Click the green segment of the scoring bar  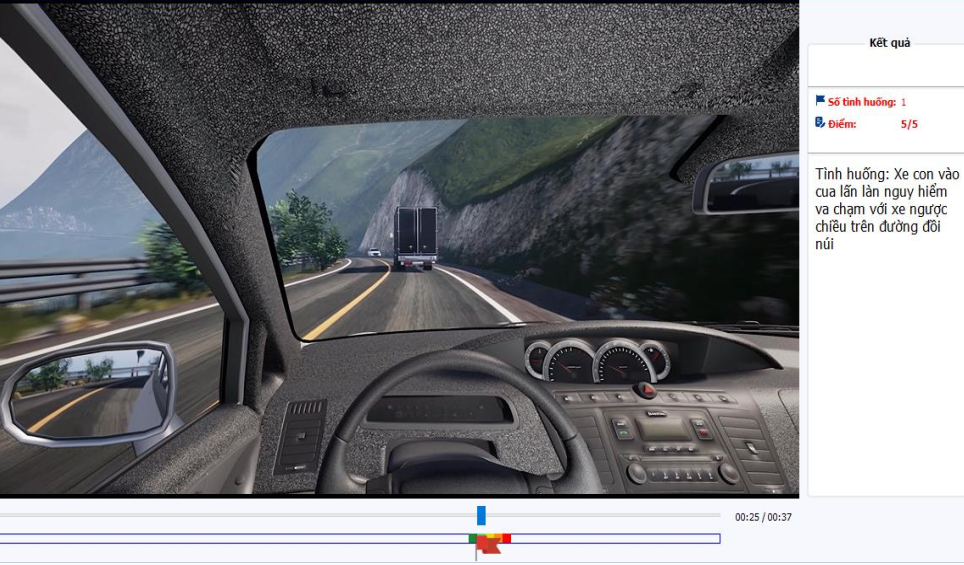point(472,538)
